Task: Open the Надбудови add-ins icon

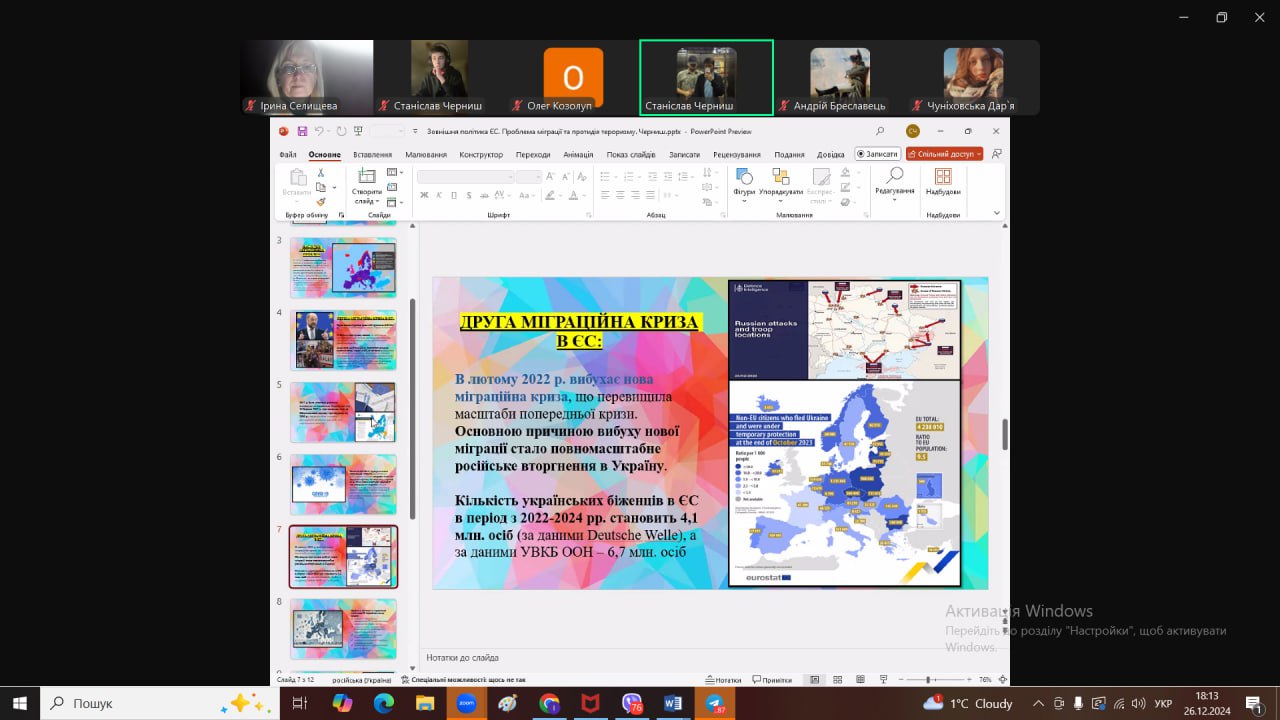Action: click(943, 181)
